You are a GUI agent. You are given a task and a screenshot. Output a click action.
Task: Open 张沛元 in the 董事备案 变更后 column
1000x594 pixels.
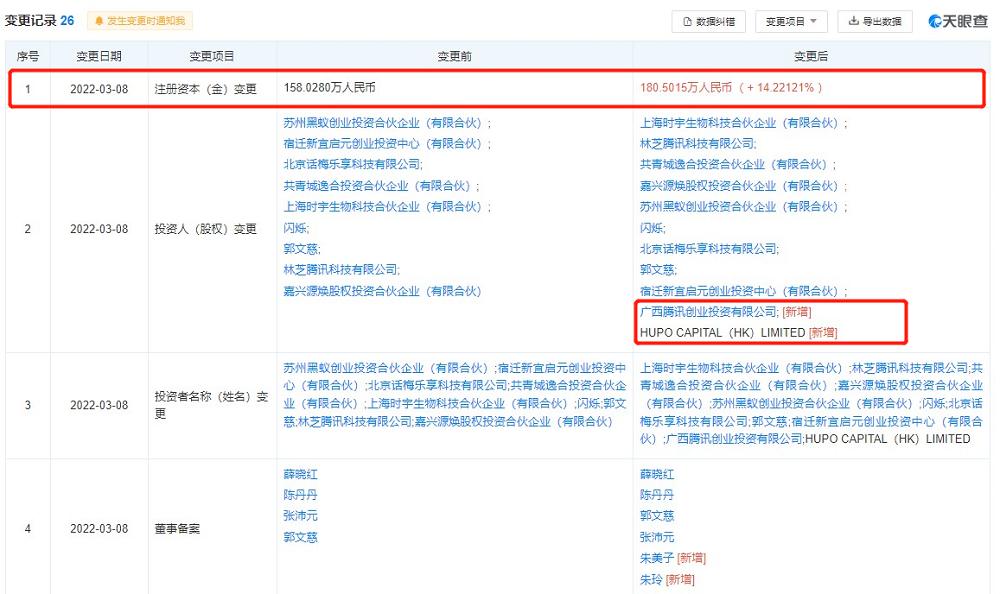[x=657, y=537]
